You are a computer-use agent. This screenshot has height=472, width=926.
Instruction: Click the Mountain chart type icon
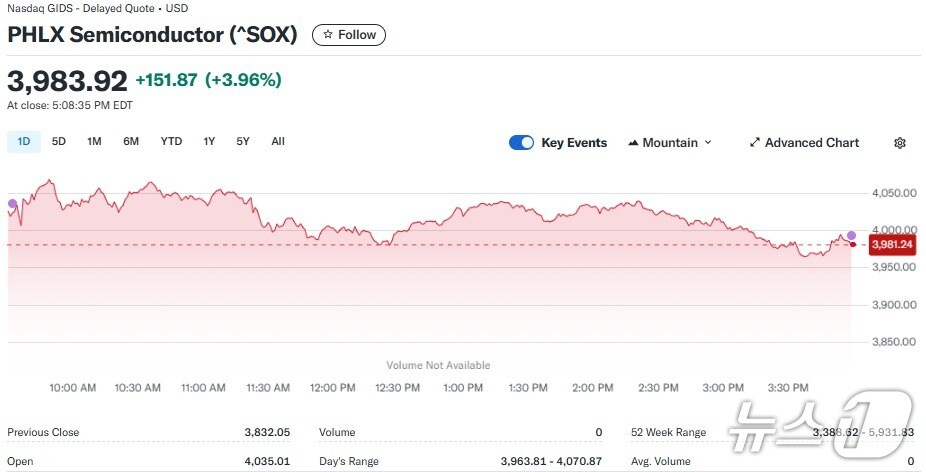(x=633, y=143)
